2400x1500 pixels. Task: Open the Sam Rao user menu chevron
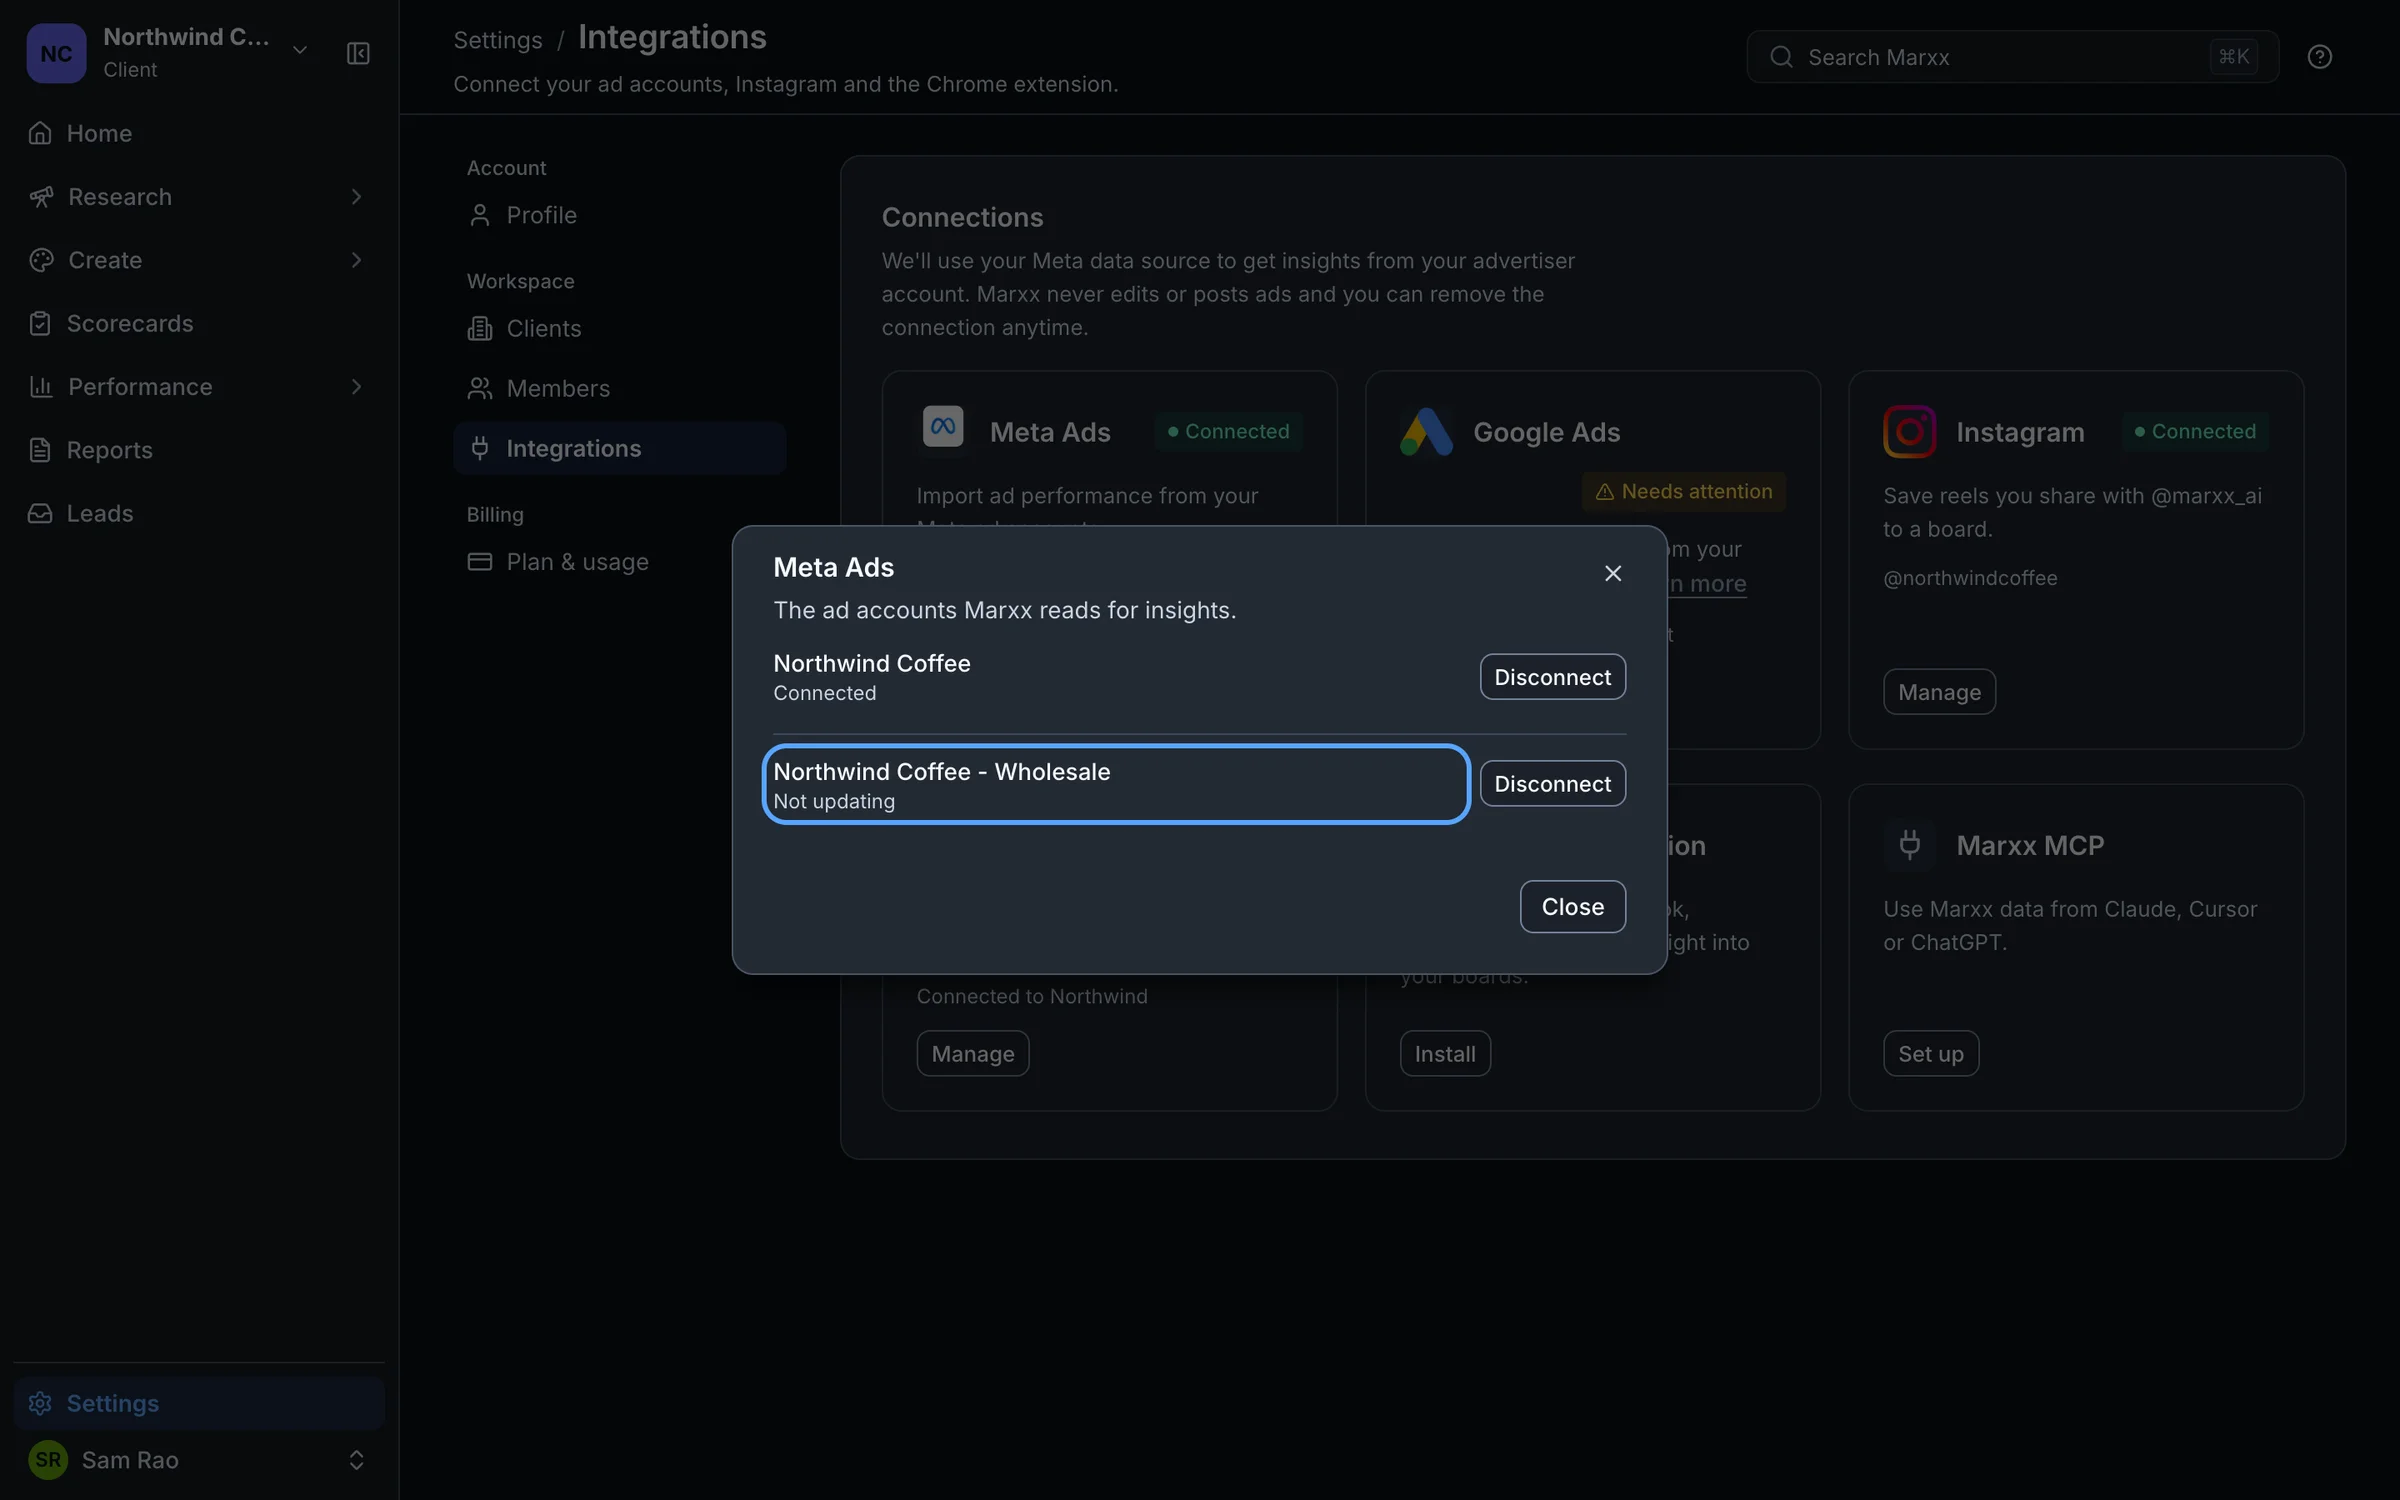click(x=356, y=1460)
